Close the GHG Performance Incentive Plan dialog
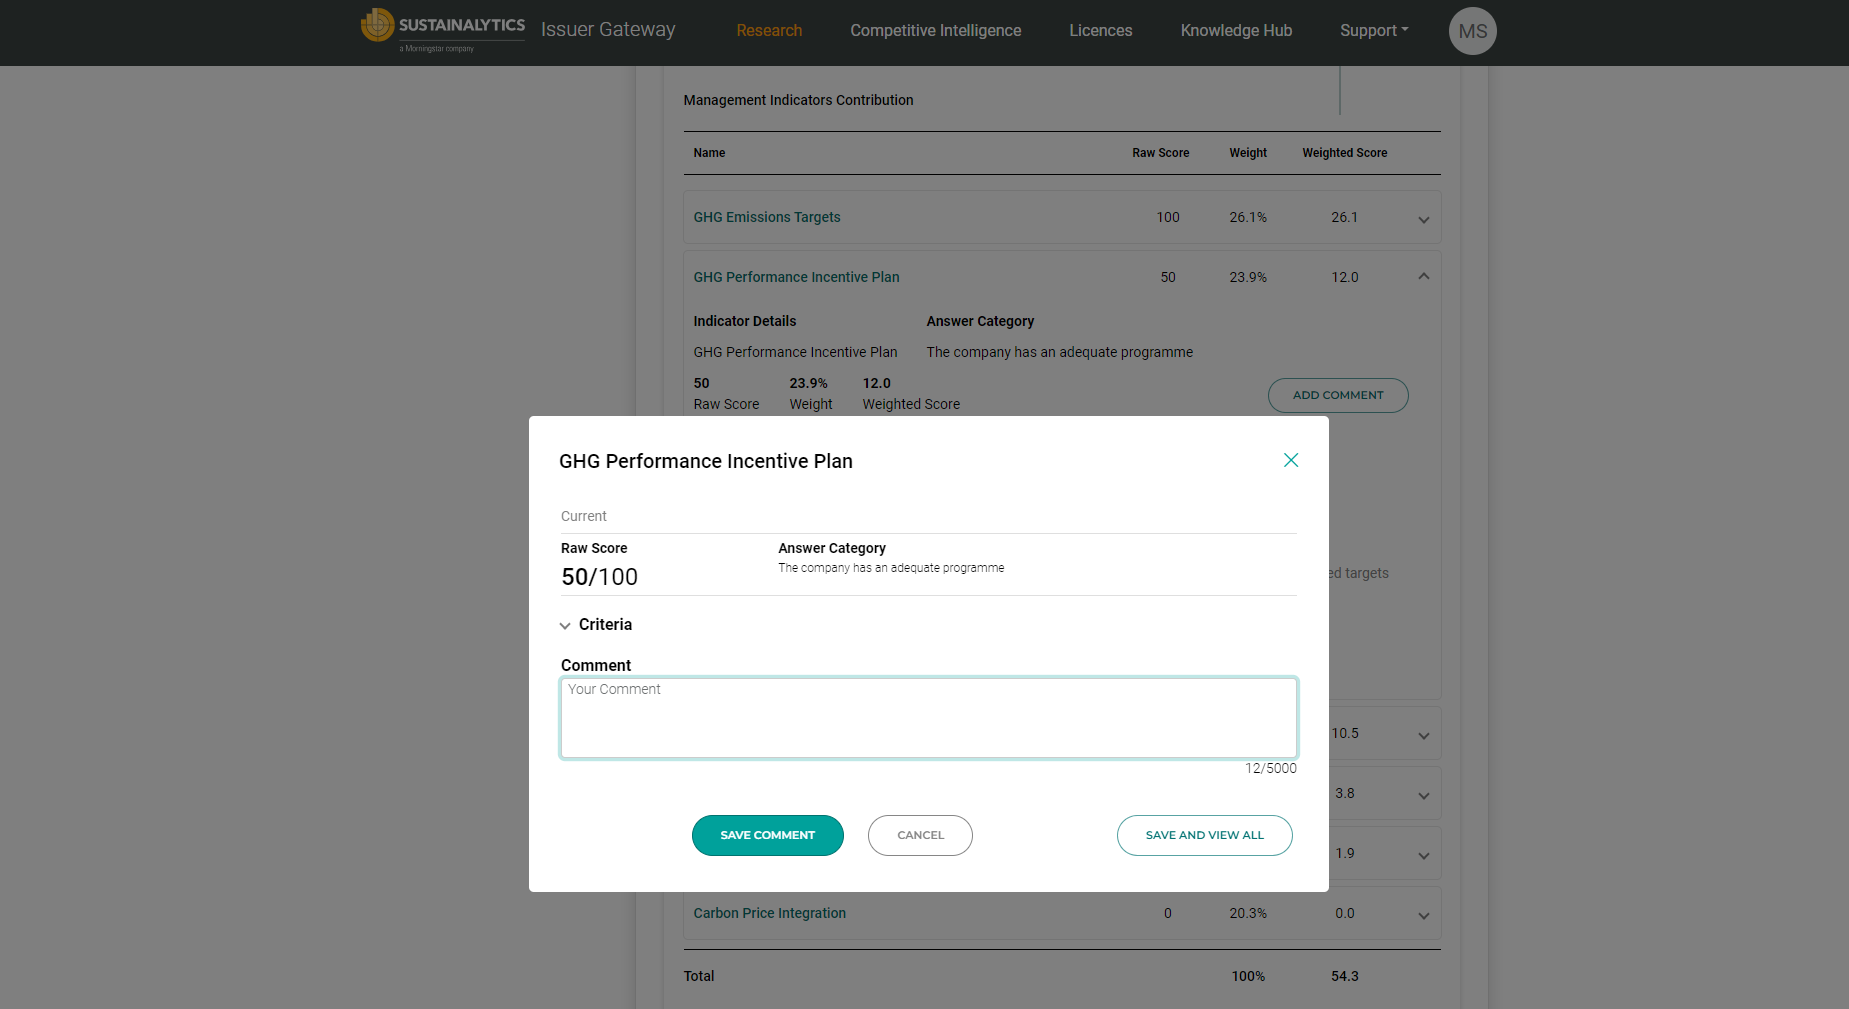Viewport: 1849px width, 1009px height. pos(1290,460)
